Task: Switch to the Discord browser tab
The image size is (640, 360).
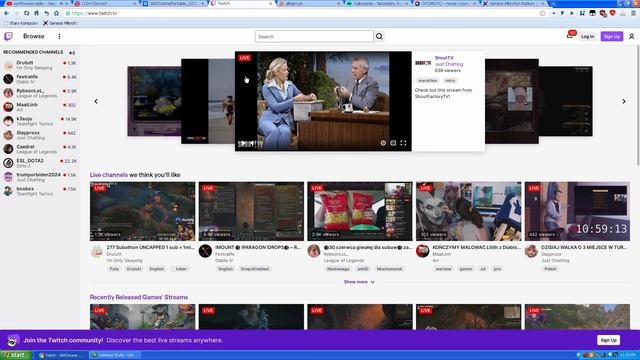Action: (x=105, y=3)
